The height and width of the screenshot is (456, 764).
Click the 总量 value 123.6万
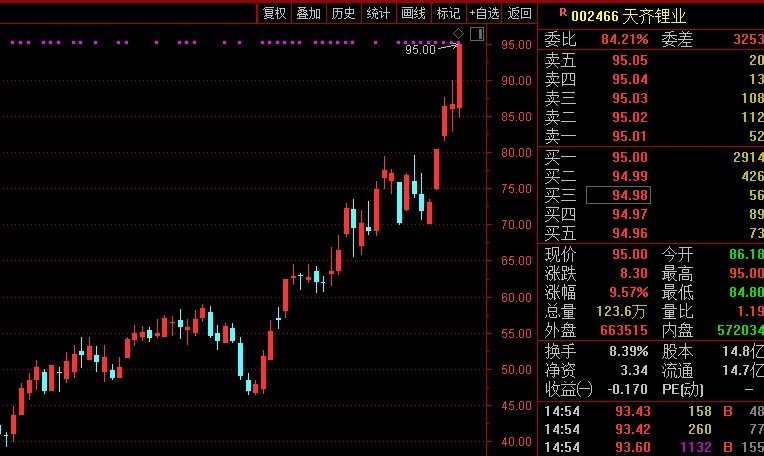coord(621,311)
